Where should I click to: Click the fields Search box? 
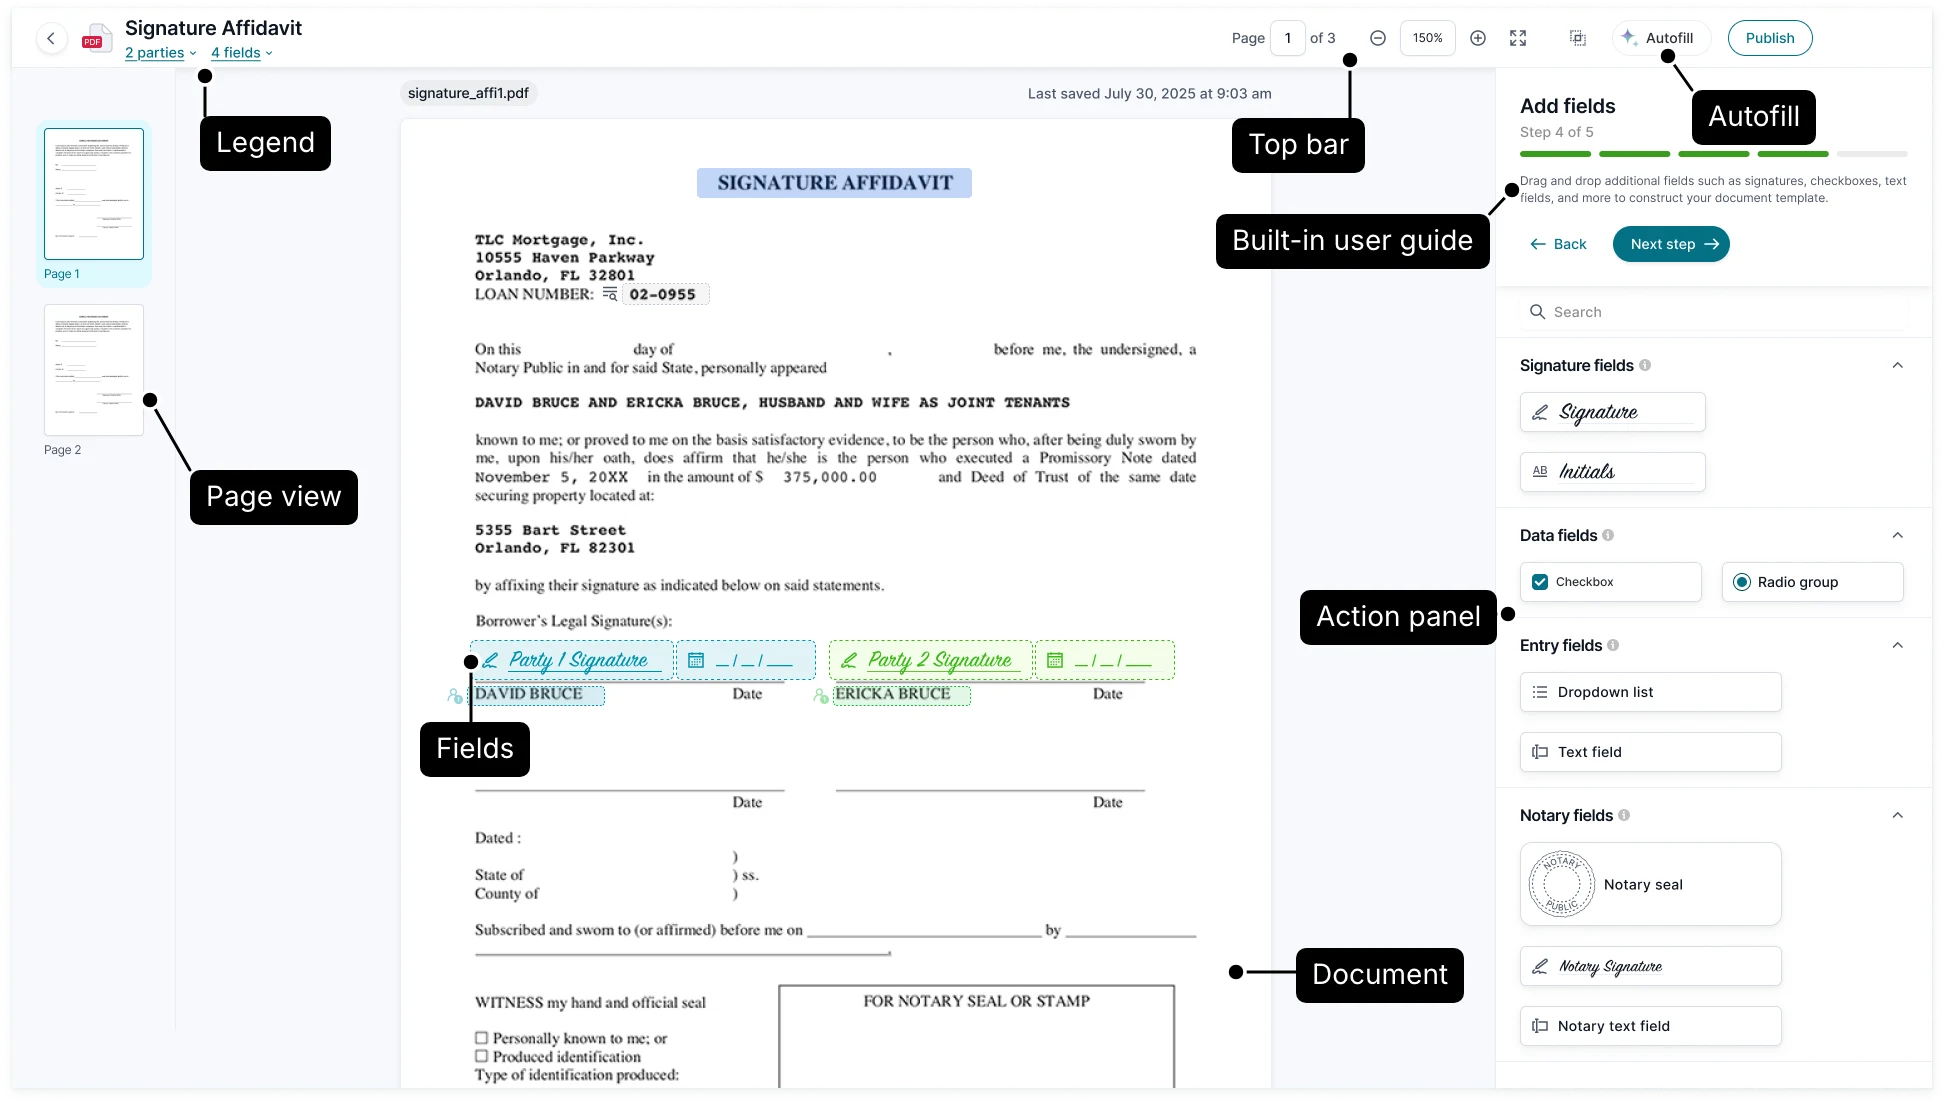coord(1714,312)
